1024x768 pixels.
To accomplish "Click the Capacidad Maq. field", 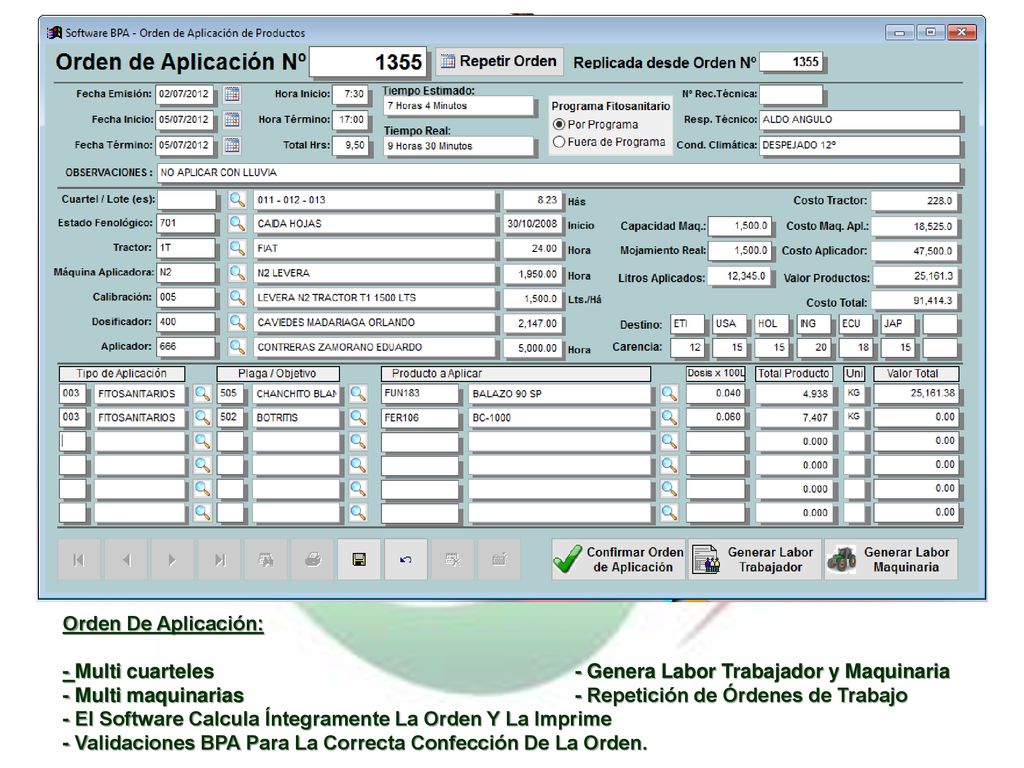I will [739, 226].
